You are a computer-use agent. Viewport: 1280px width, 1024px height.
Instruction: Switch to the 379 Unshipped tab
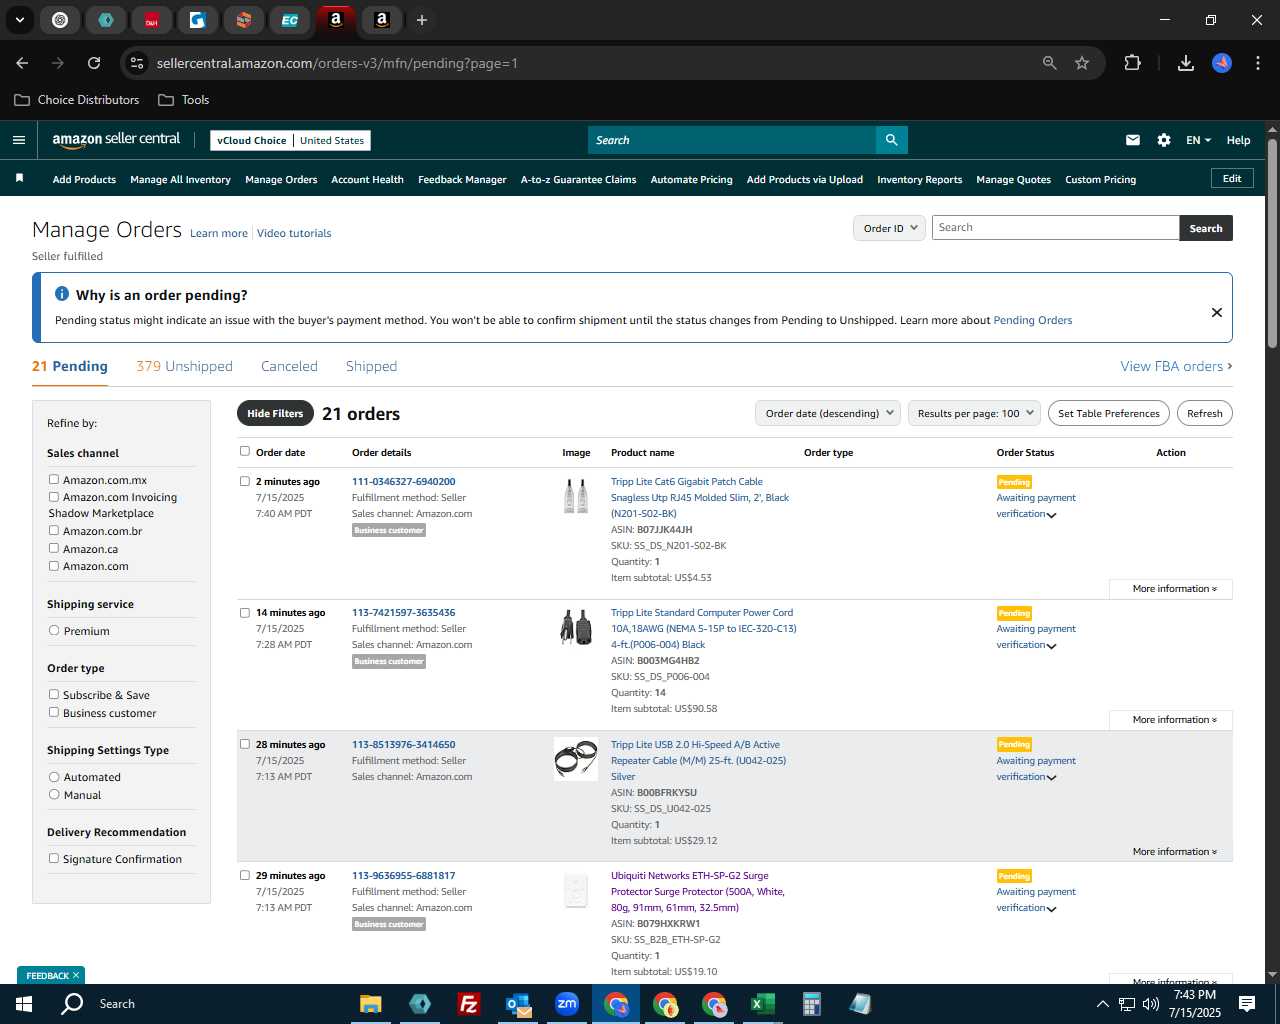(x=184, y=366)
